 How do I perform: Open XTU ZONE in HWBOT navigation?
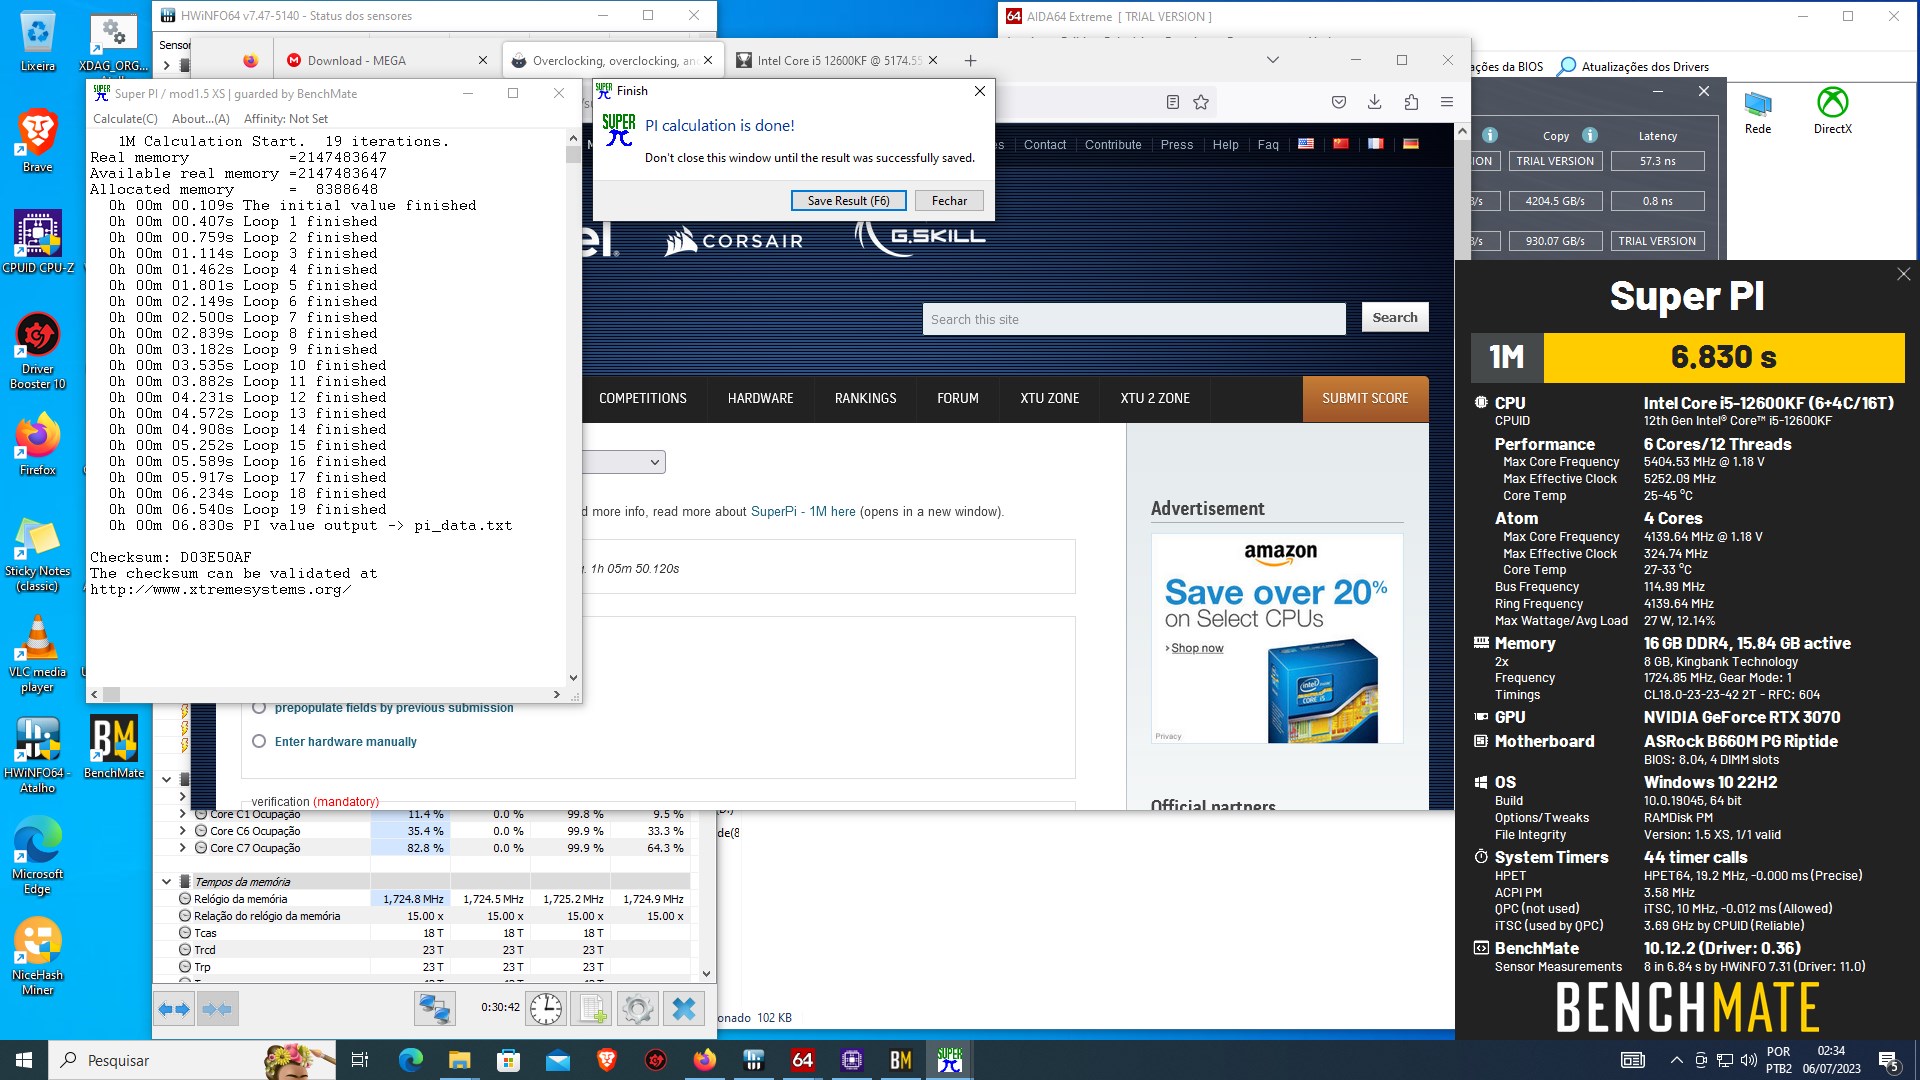tap(1049, 398)
